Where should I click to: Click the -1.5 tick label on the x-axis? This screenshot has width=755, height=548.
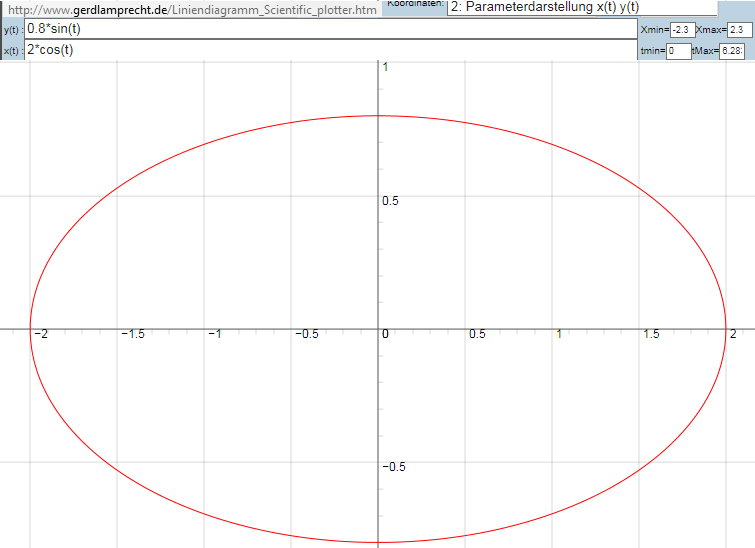click(133, 334)
